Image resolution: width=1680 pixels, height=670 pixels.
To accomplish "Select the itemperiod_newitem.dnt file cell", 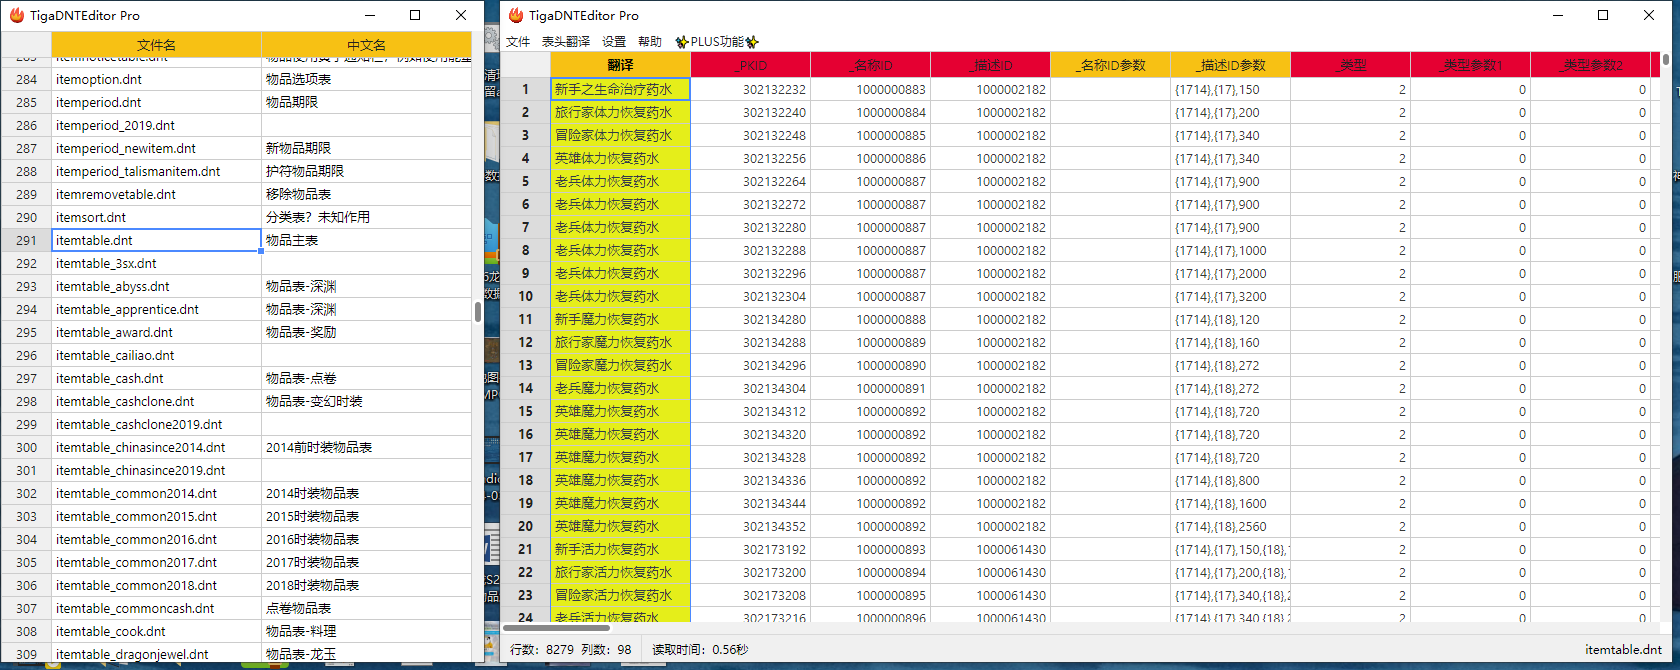I will pyautogui.click(x=156, y=148).
